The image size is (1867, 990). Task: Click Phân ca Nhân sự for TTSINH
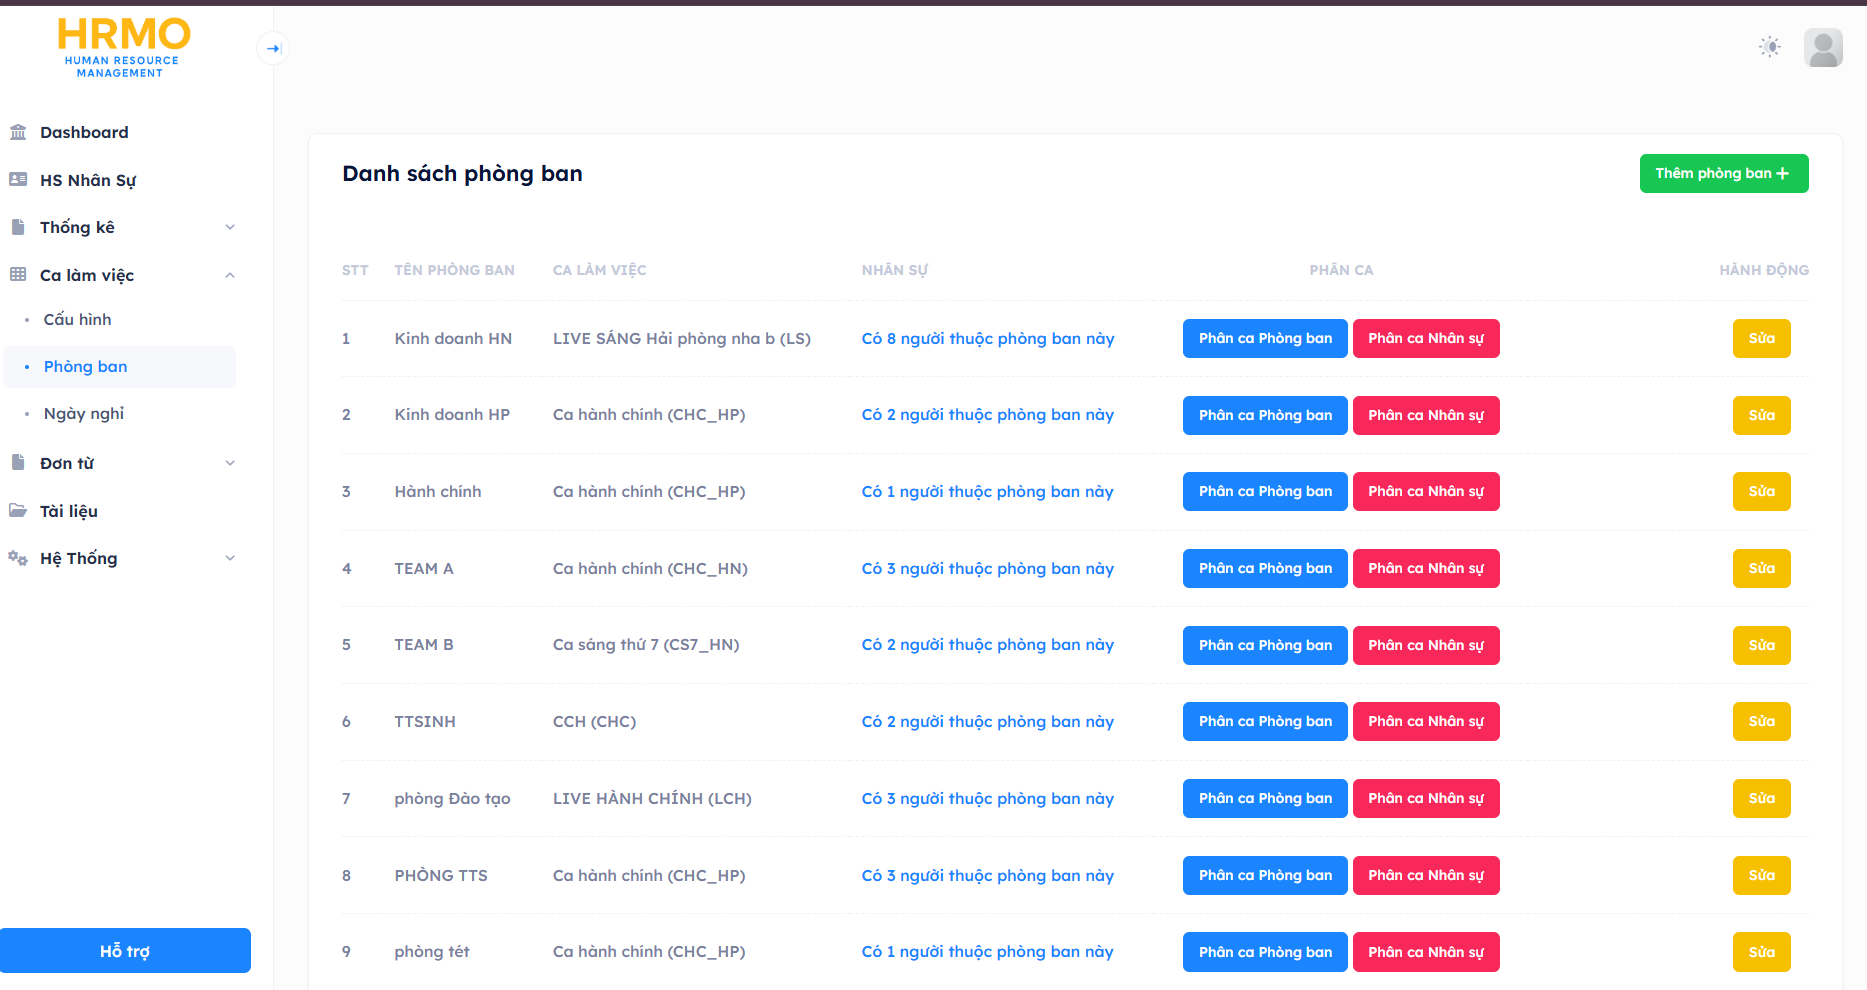coord(1425,721)
